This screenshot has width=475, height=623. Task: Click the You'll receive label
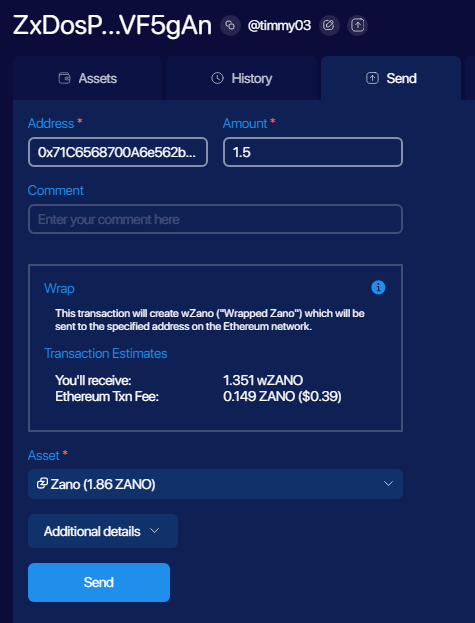[93, 381]
